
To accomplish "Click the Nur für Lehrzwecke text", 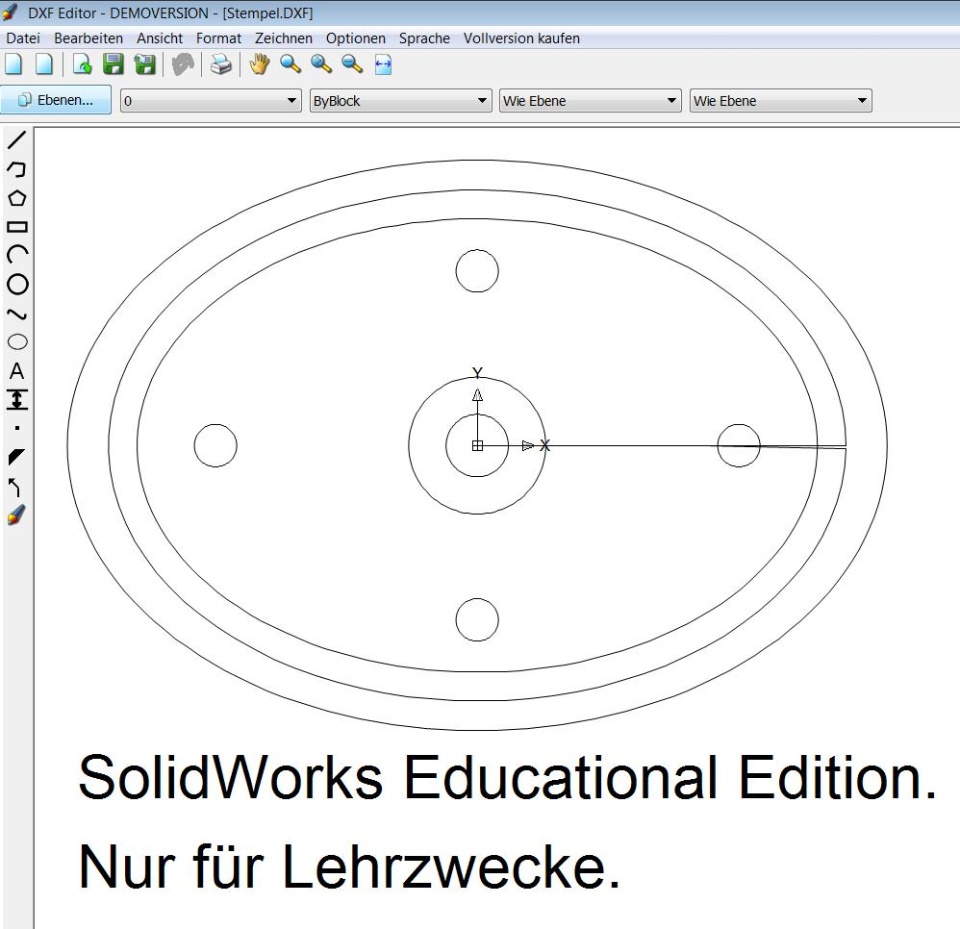I will 350,866.
